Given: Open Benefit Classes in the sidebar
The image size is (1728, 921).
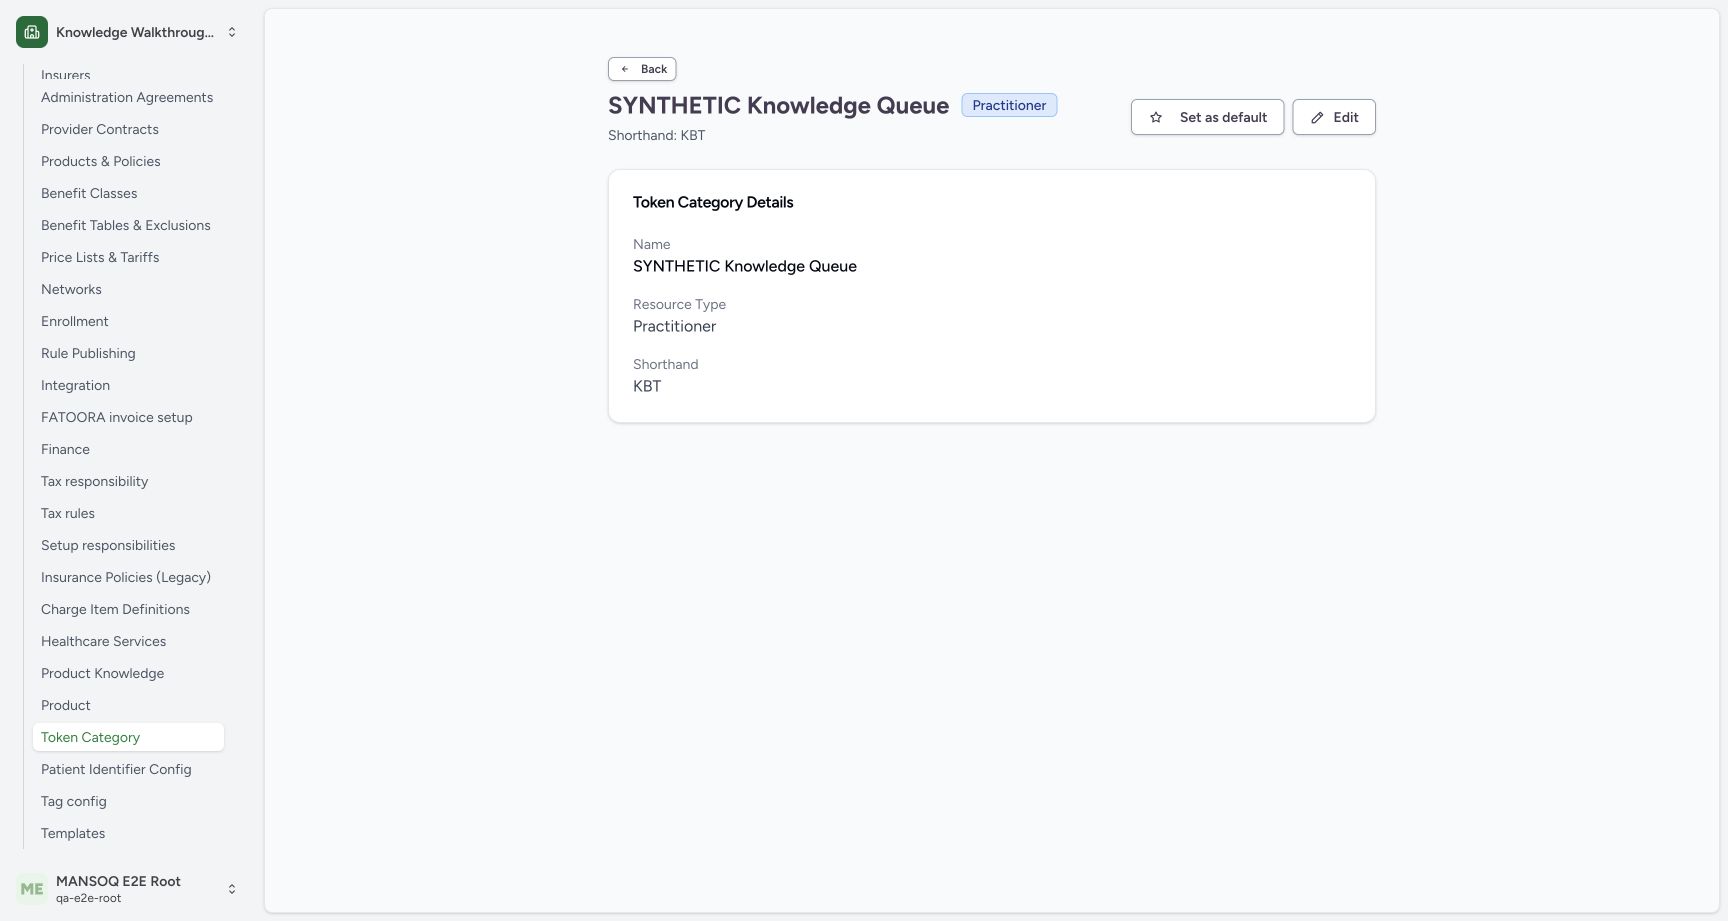Looking at the screenshot, I should pos(89,193).
